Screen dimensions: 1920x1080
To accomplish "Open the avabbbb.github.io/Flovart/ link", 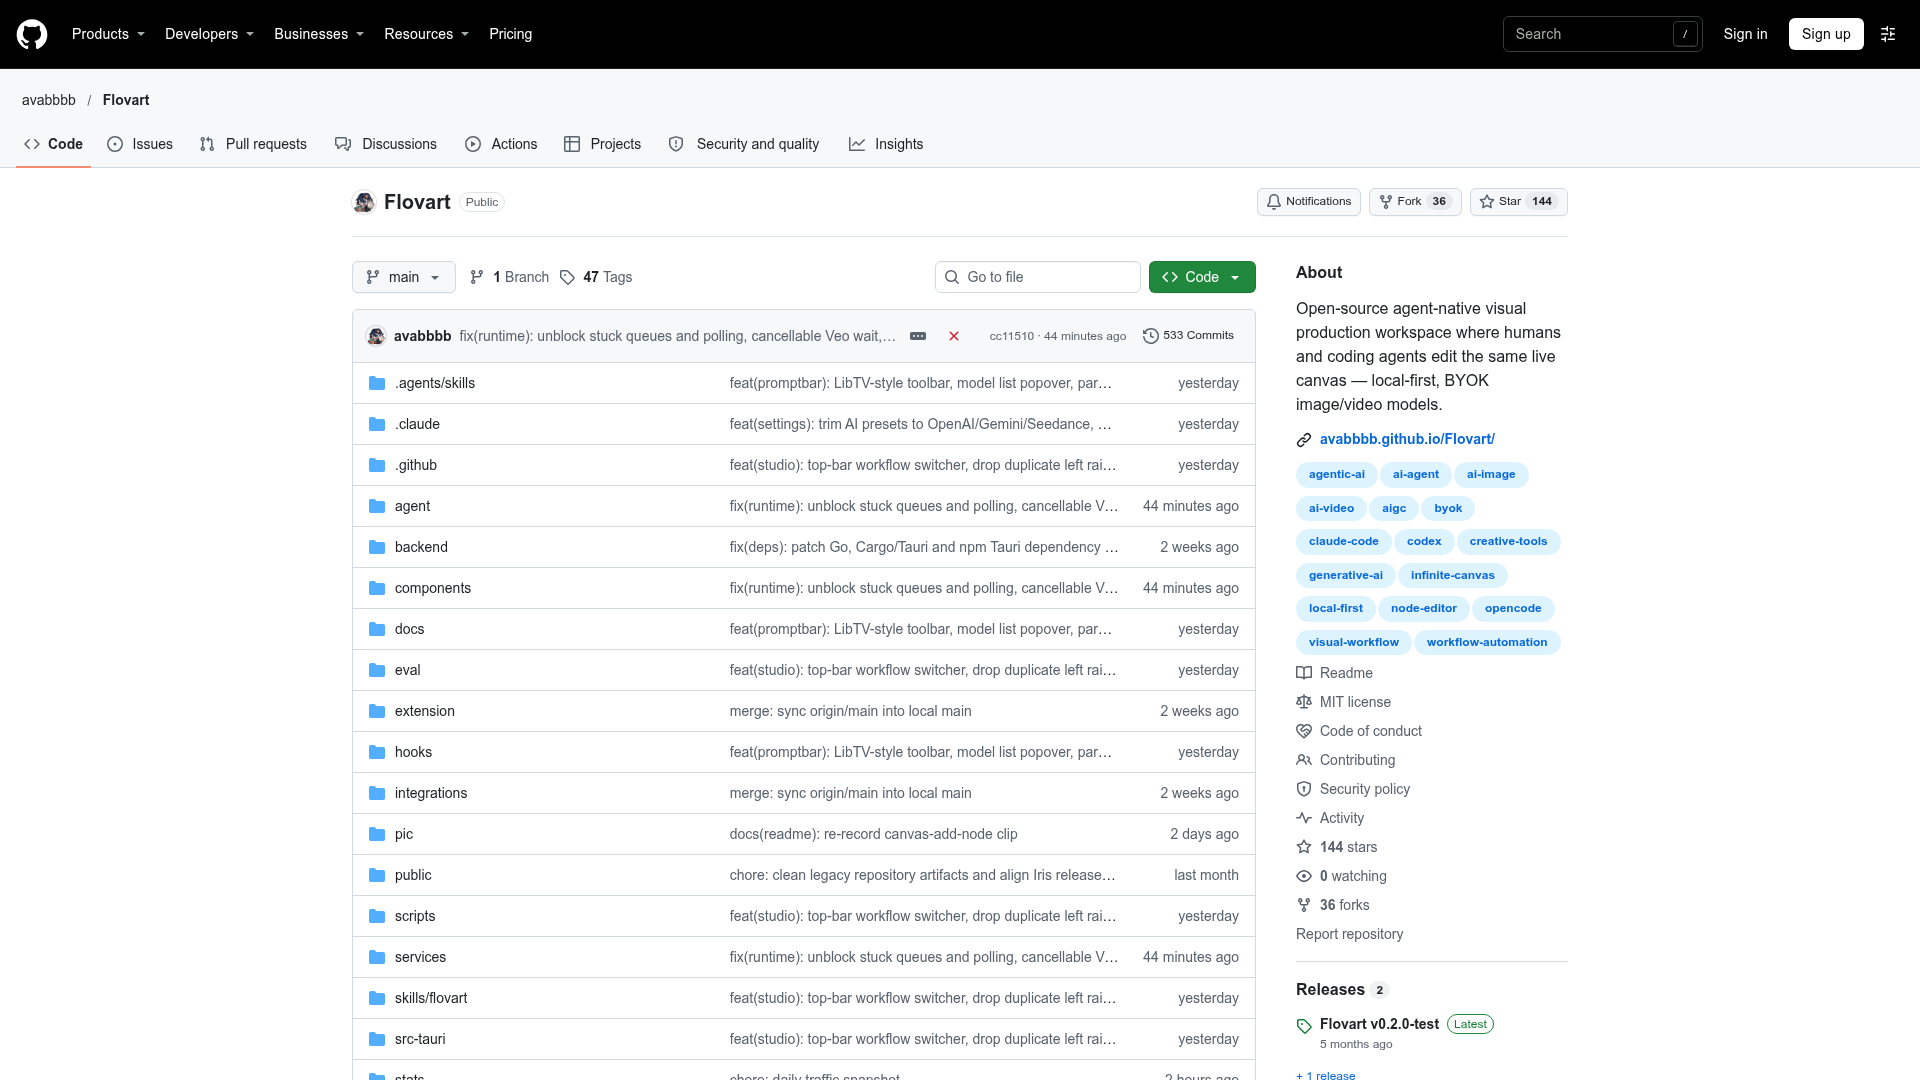I will [1407, 439].
